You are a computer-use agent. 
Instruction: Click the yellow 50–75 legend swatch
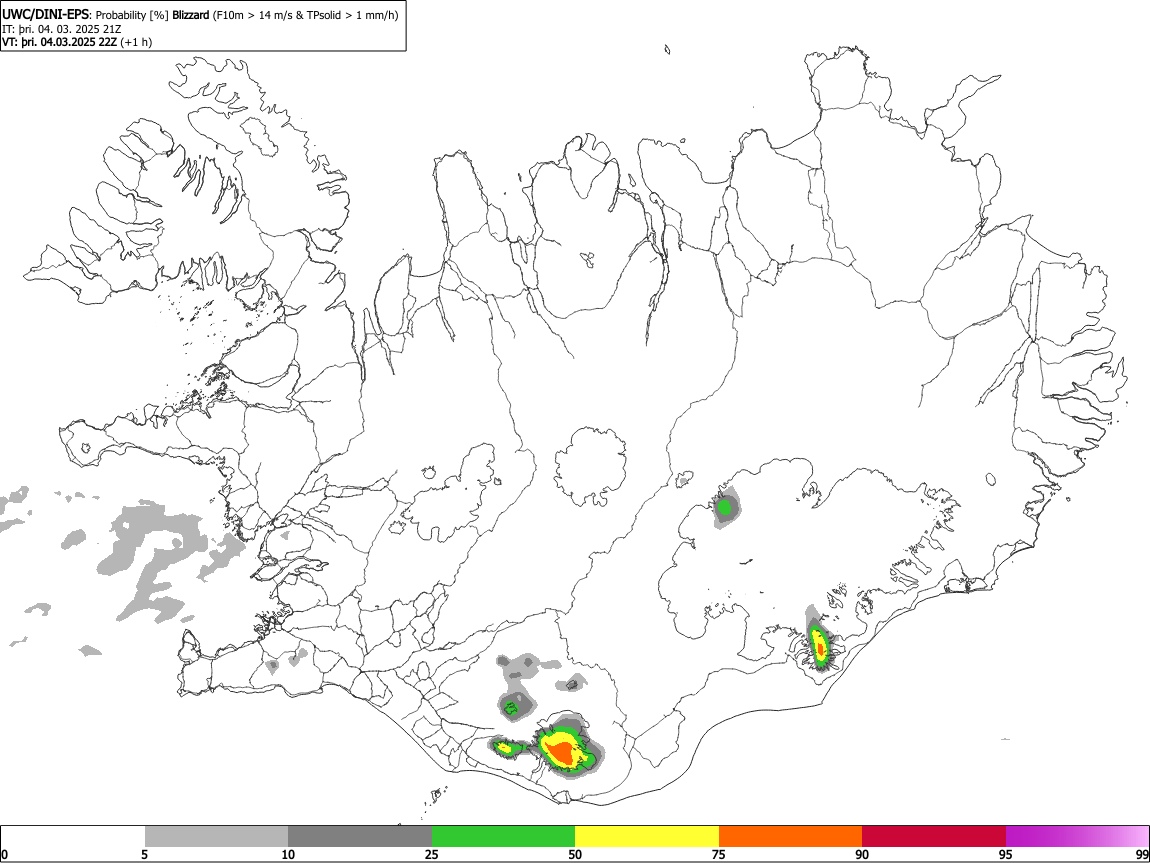coord(647,836)
